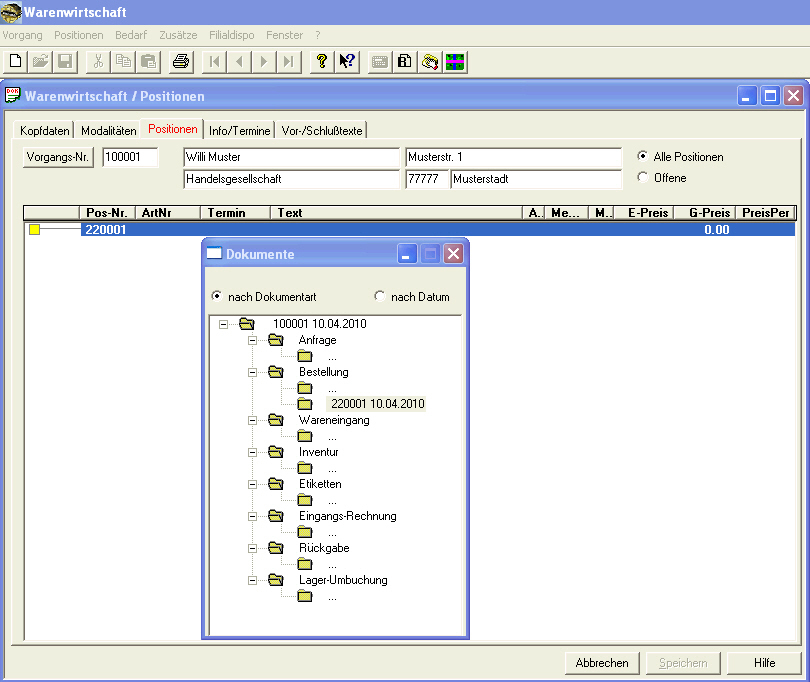The image size is (810, 682).
Task: Collapse the Lager-Umbuchung tree node
Action: pos(252,581)
